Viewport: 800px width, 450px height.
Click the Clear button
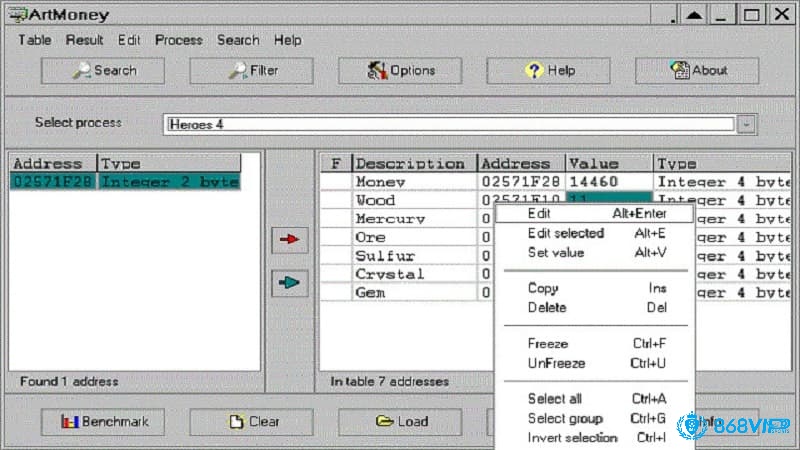click(251, 422)
